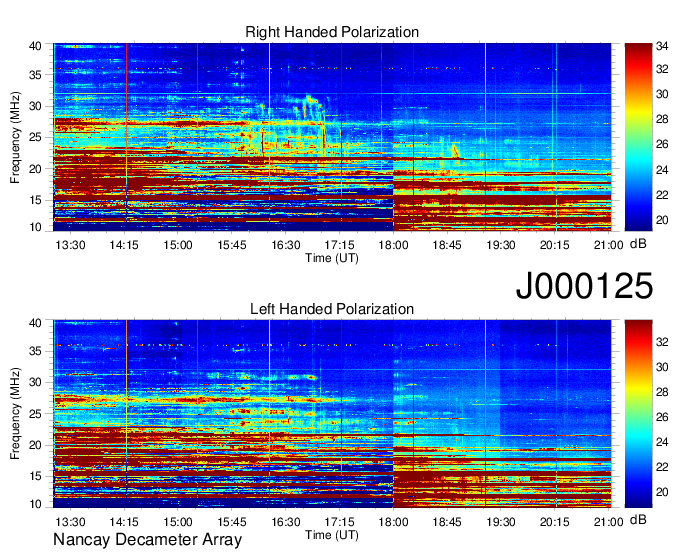
Task: Click the 19:30 time tick under the top plot
Action: (x=501, y=245)
